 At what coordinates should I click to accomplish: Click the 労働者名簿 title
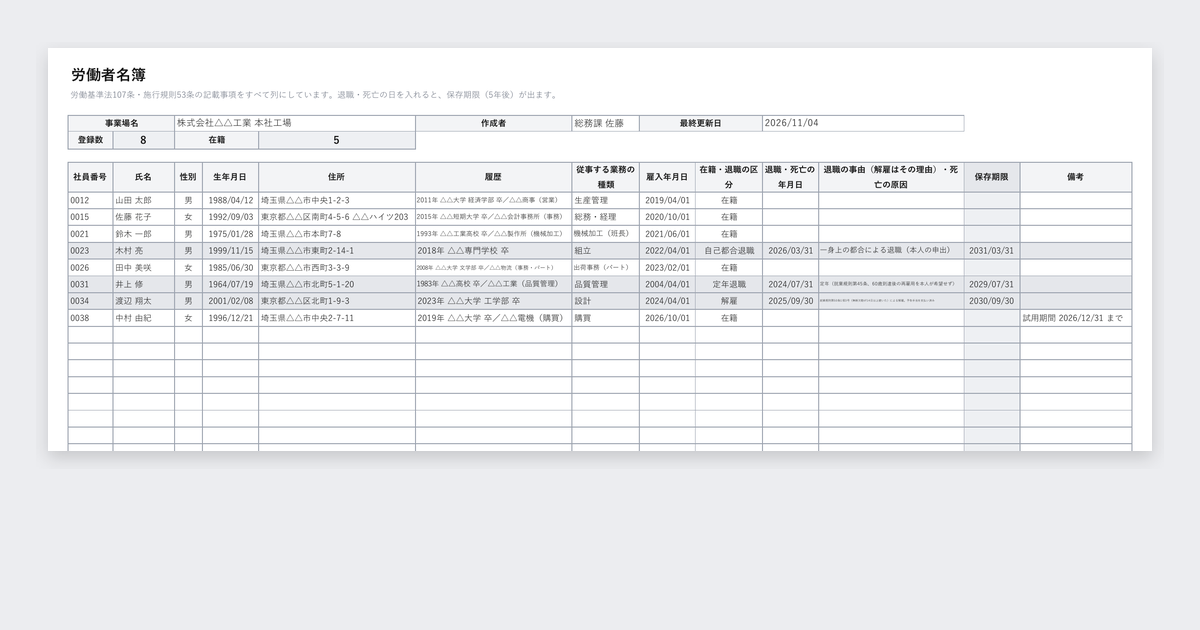(x=109, y=75)
